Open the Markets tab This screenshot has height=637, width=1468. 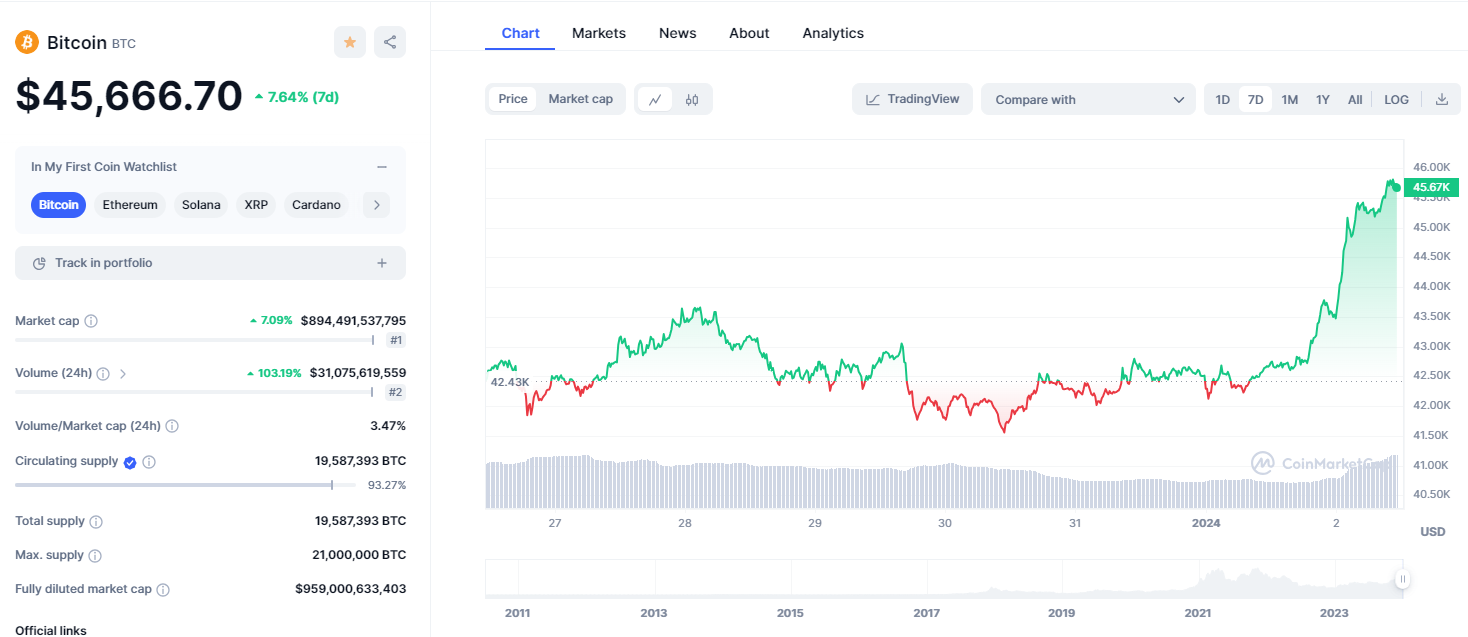[x=599, y=33]
